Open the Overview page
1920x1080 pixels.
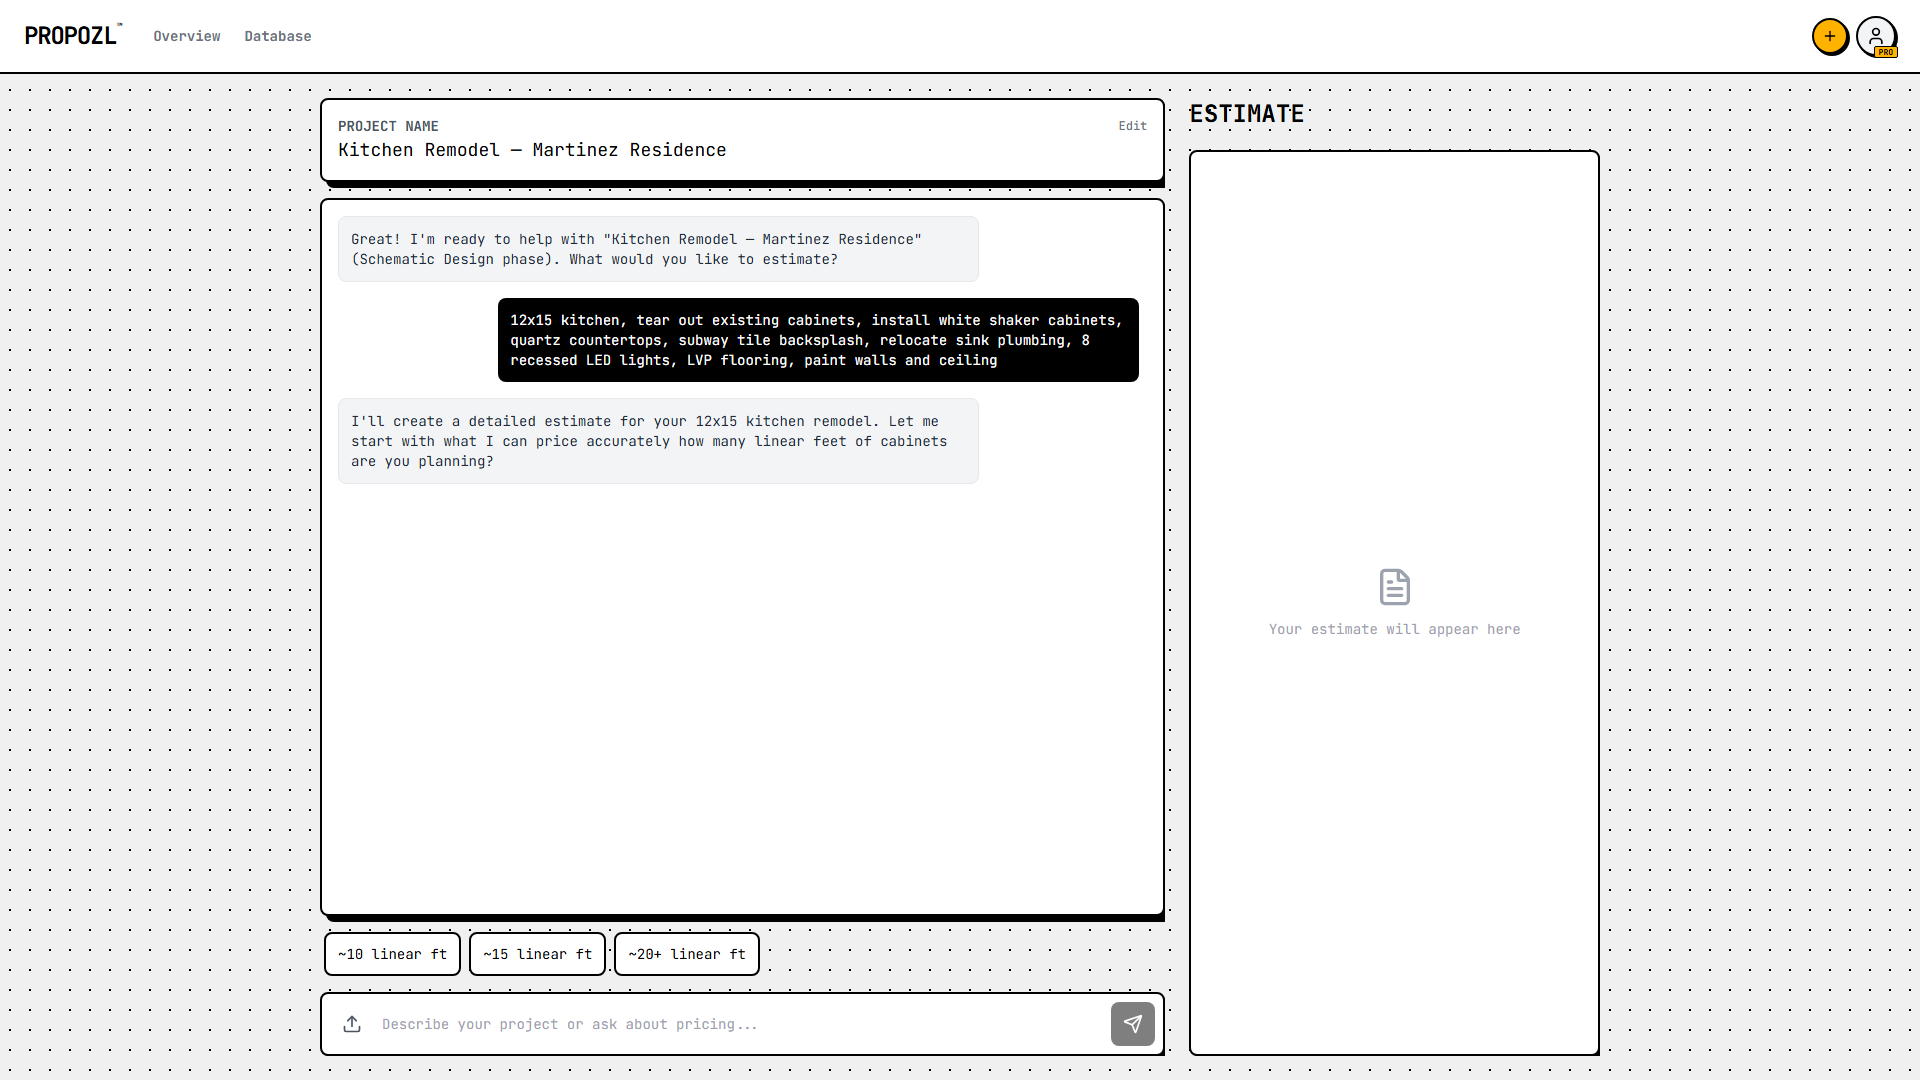click(186, 36)
